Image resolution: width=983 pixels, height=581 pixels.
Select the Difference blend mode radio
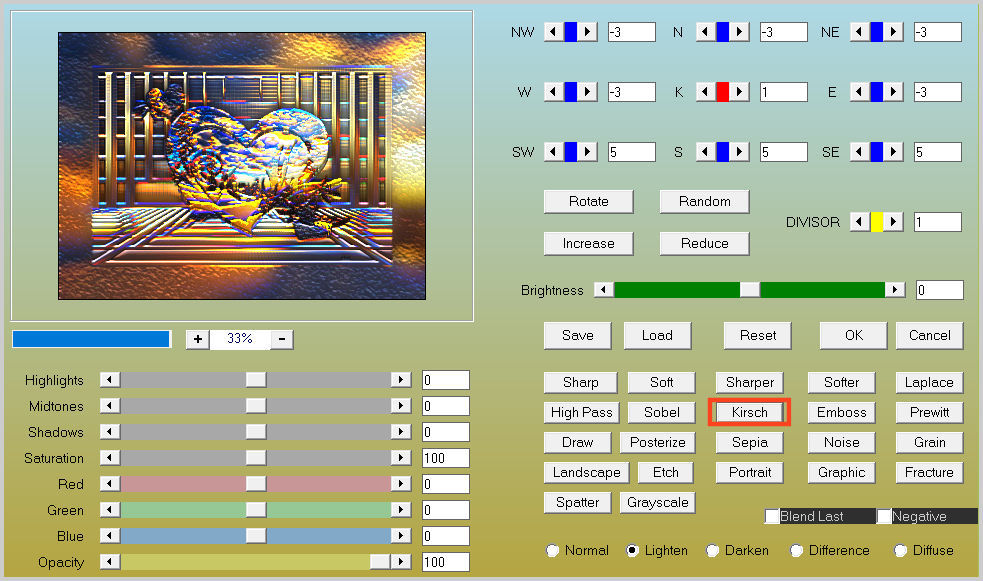[x=796, y=550]
